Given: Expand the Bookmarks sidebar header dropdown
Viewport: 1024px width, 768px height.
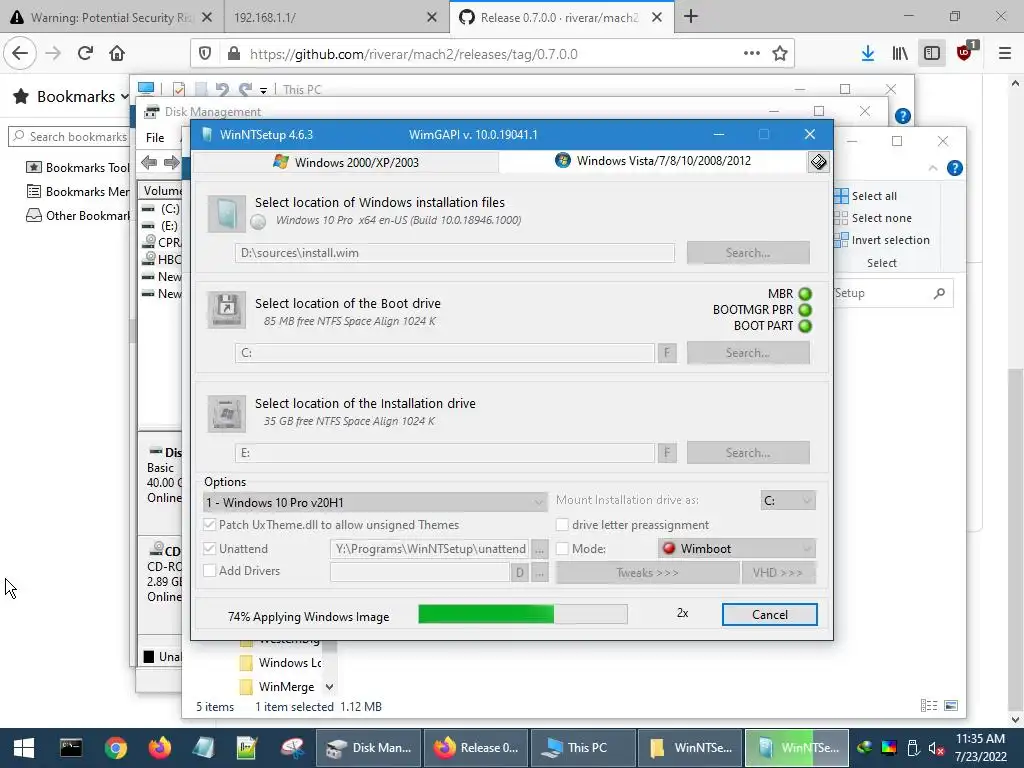Looking at the screenshot, I should [124, 97].
